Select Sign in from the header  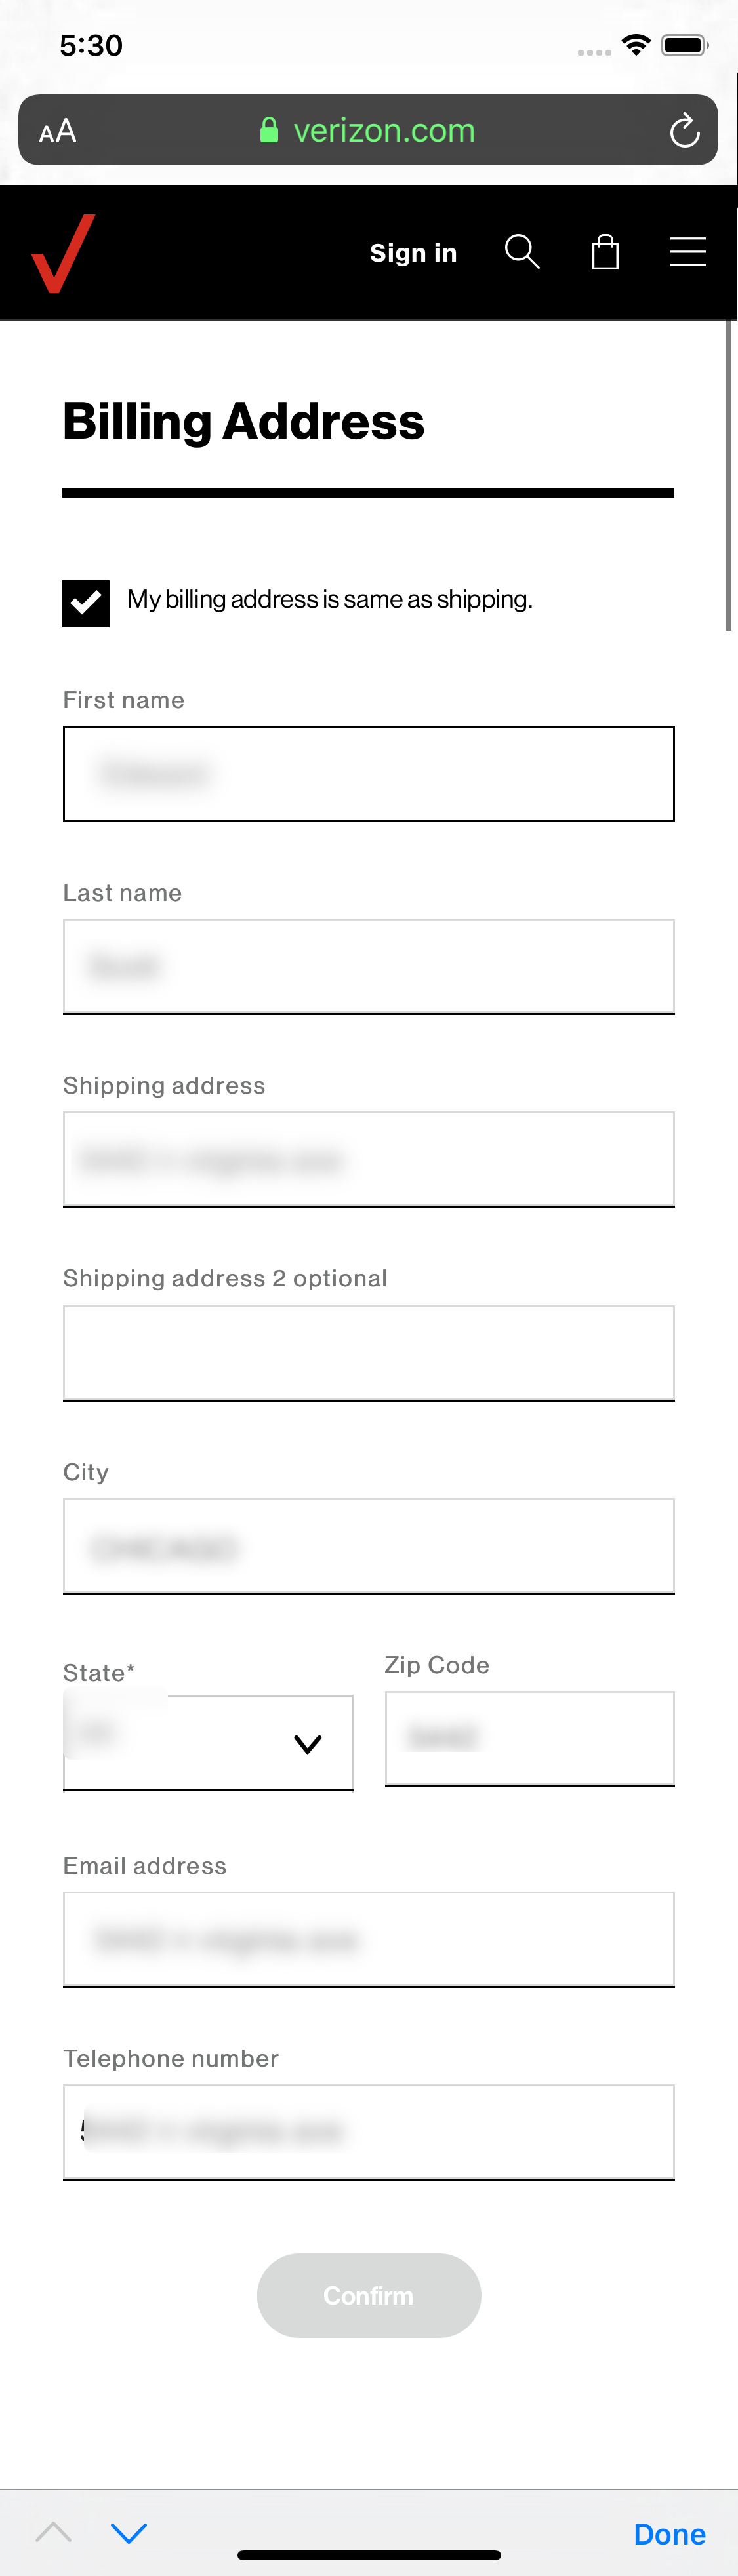(x=413, y=252)
